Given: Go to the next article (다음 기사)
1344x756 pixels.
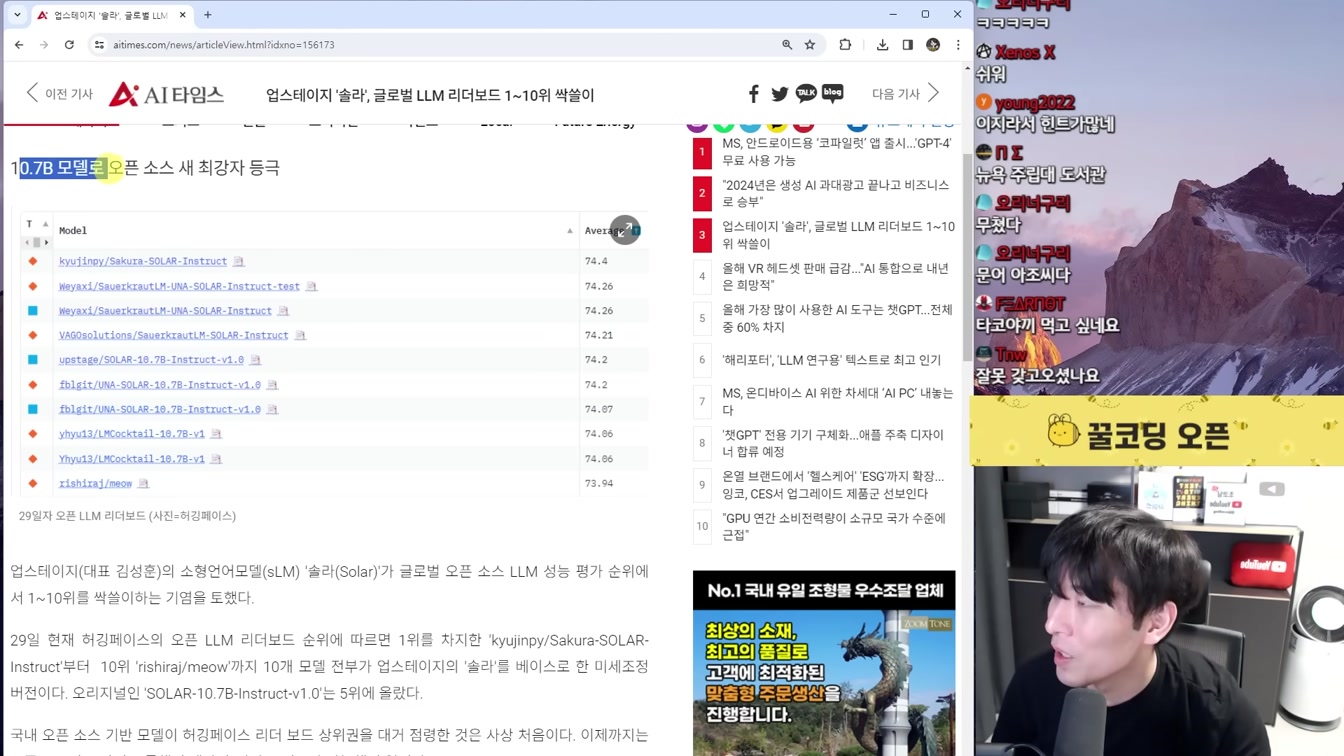Looking at the screenshot, I should point(906,94).
